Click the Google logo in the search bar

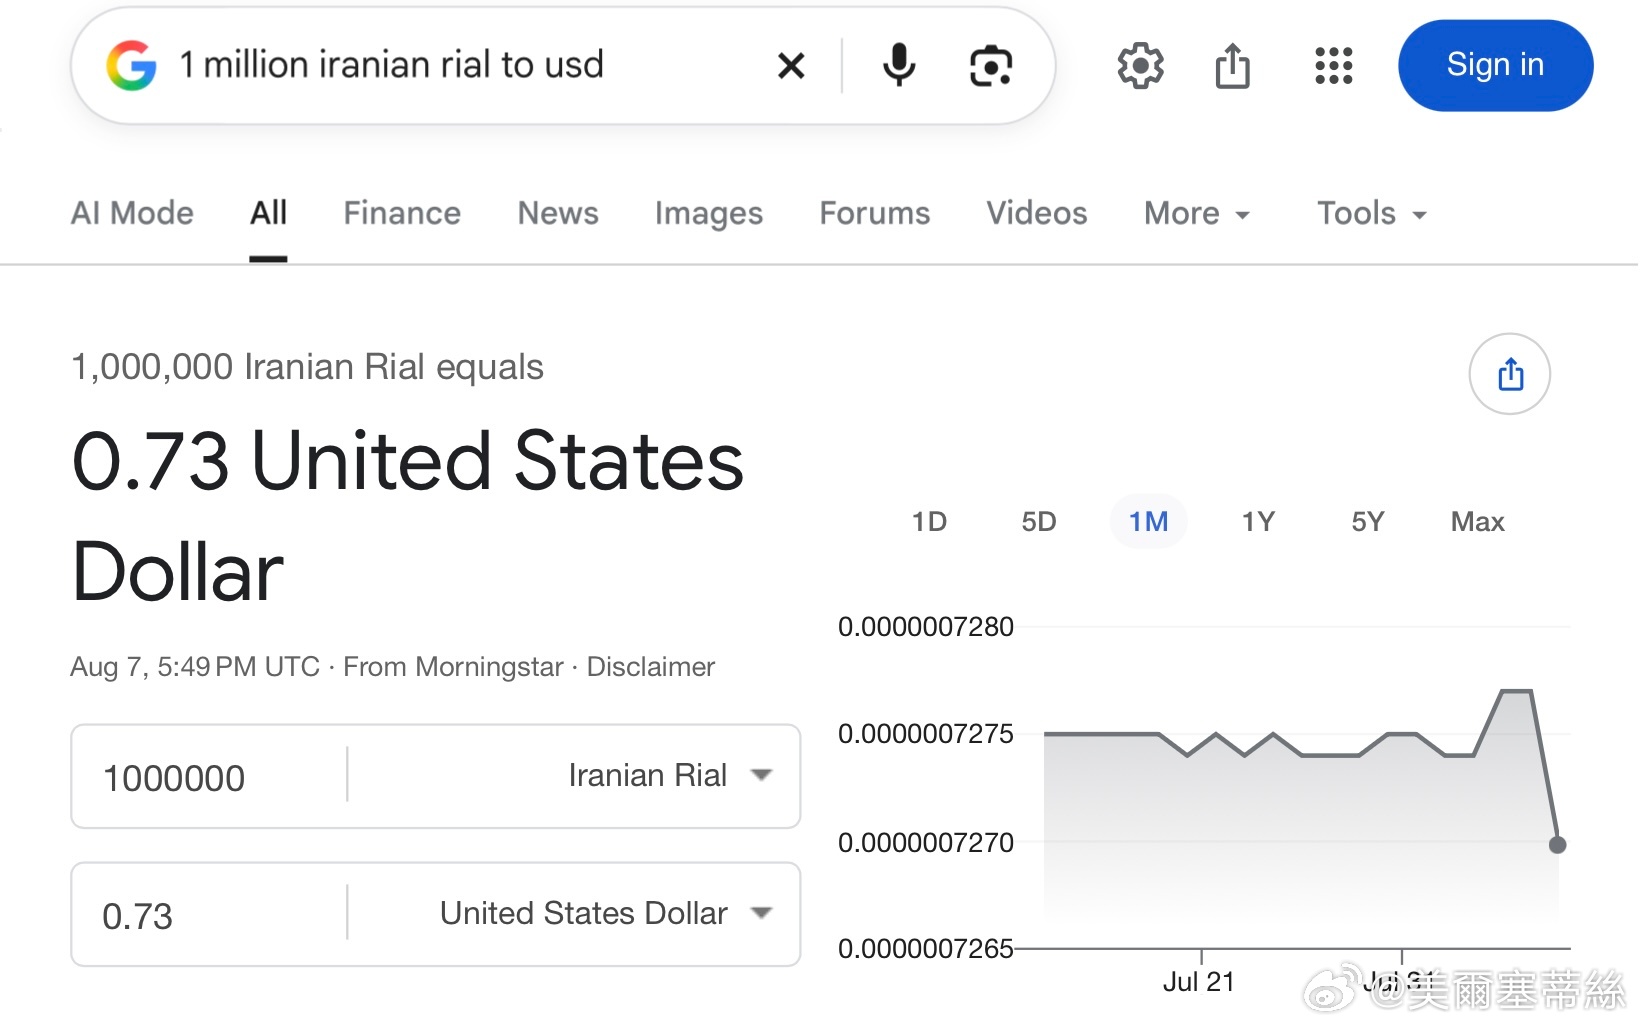point(131,66)
